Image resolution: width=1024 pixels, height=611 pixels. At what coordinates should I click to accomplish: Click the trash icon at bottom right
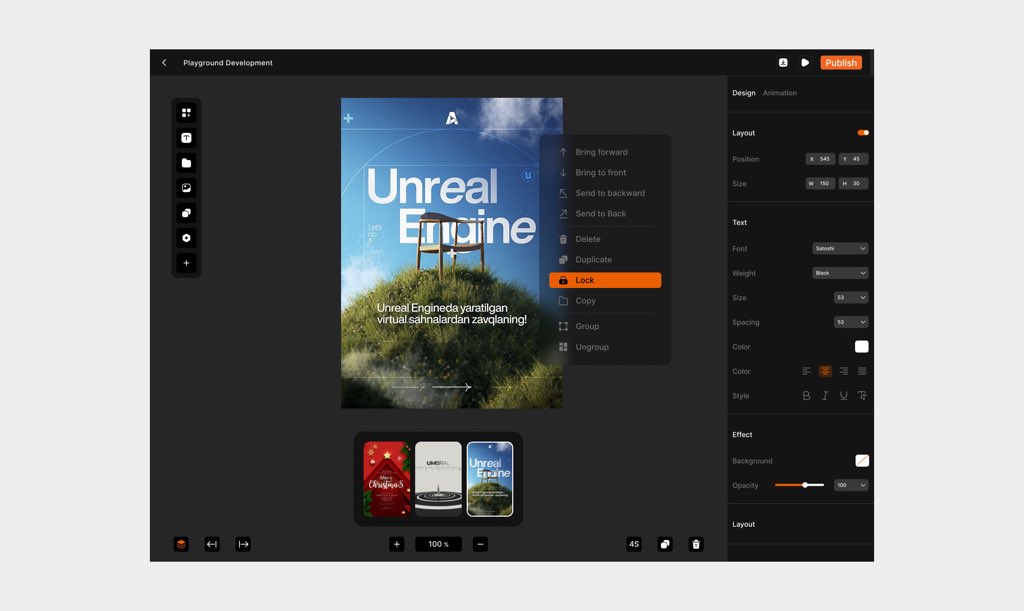pos(696,544)
